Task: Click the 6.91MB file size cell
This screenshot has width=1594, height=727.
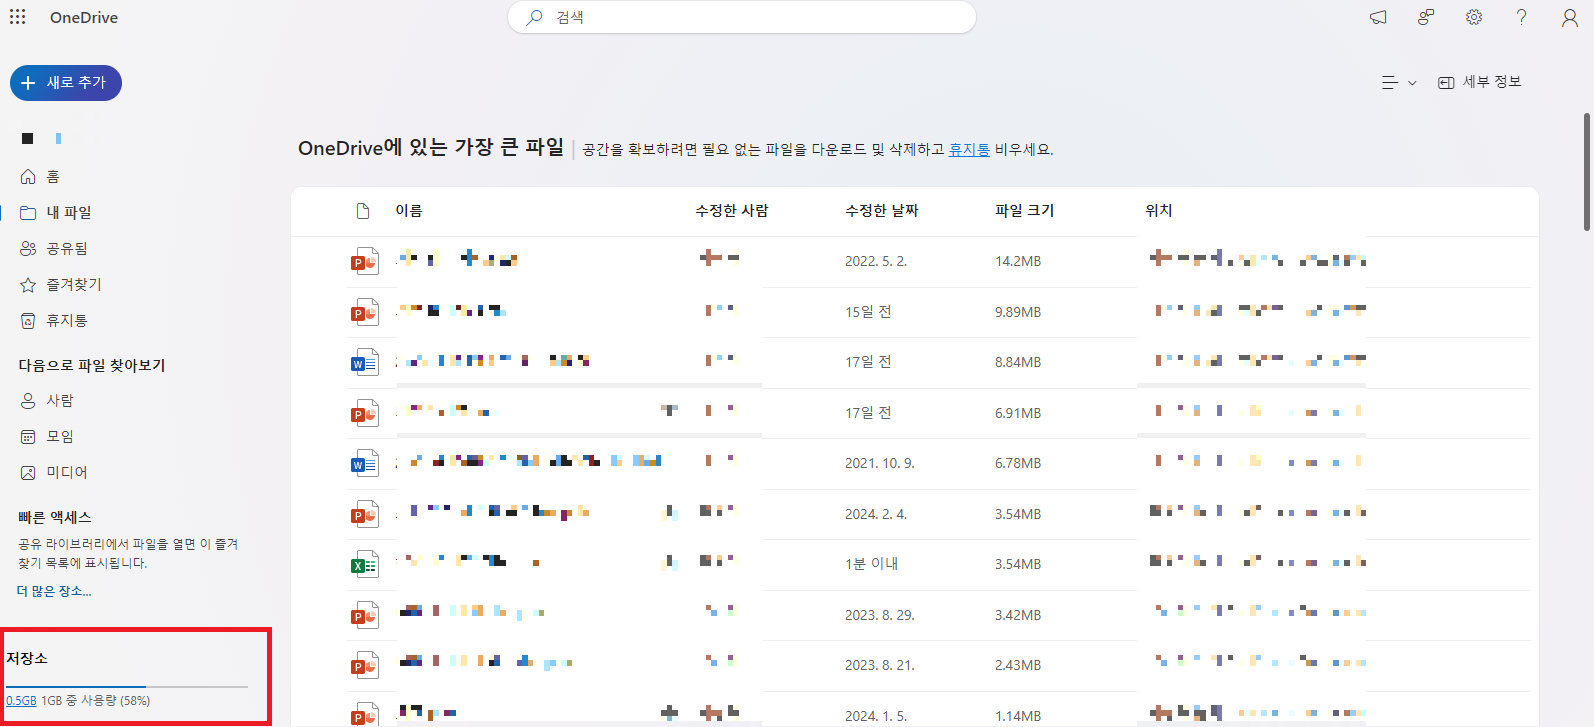Action: (1018, 413)
